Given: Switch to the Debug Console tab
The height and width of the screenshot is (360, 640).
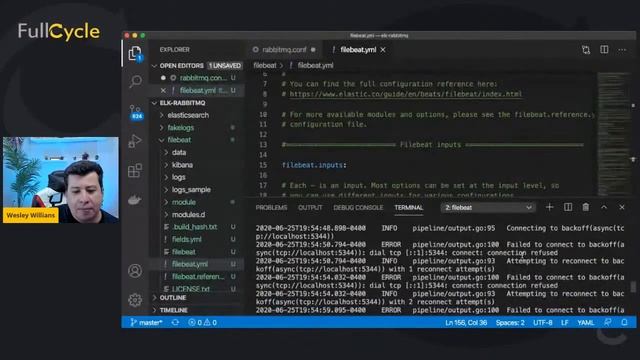Looking at the screenshot, I should (x=358, y=208).
